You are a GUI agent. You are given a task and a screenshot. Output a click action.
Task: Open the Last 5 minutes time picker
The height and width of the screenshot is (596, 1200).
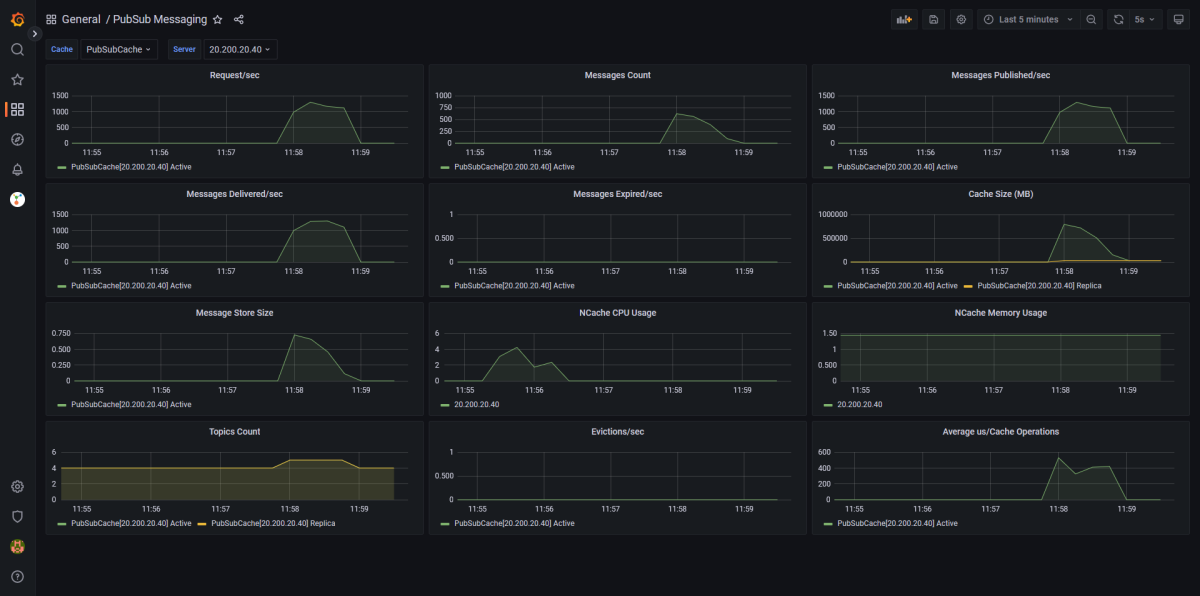pos(1028,19)
